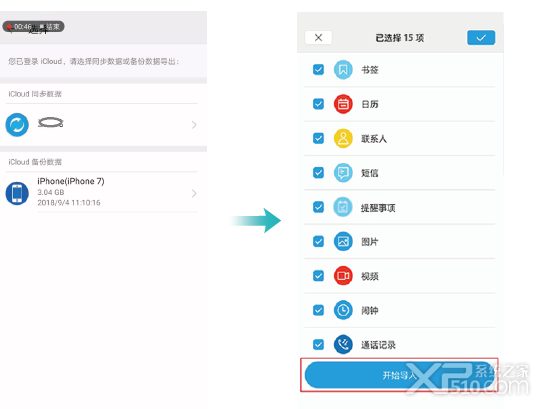
Task: Click the 书签 label
Action: [x=370, y=70]
